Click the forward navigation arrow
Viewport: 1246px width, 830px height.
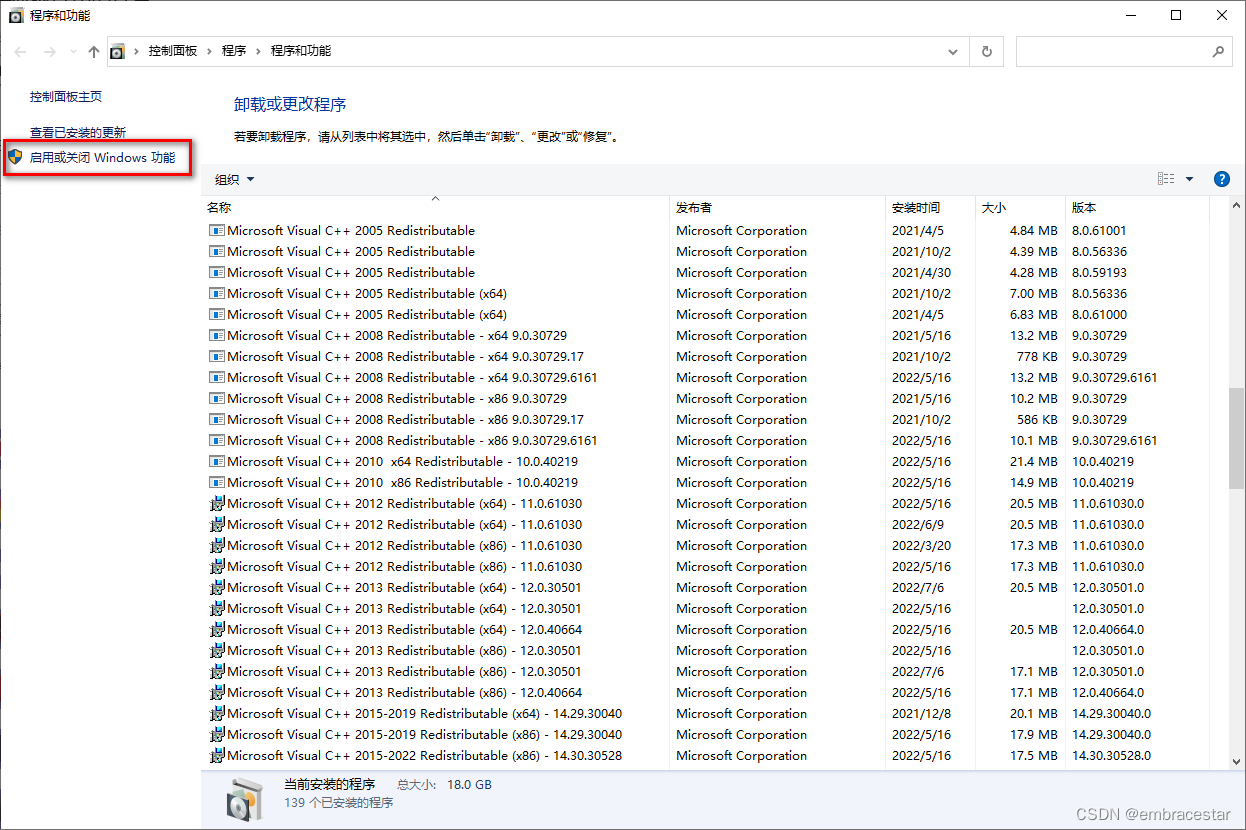point(50,52)
